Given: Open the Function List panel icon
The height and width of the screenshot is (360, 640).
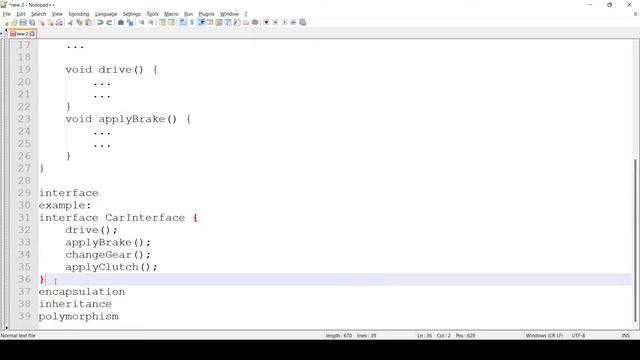Looking at the screenshot, I should tap(237, 22).
